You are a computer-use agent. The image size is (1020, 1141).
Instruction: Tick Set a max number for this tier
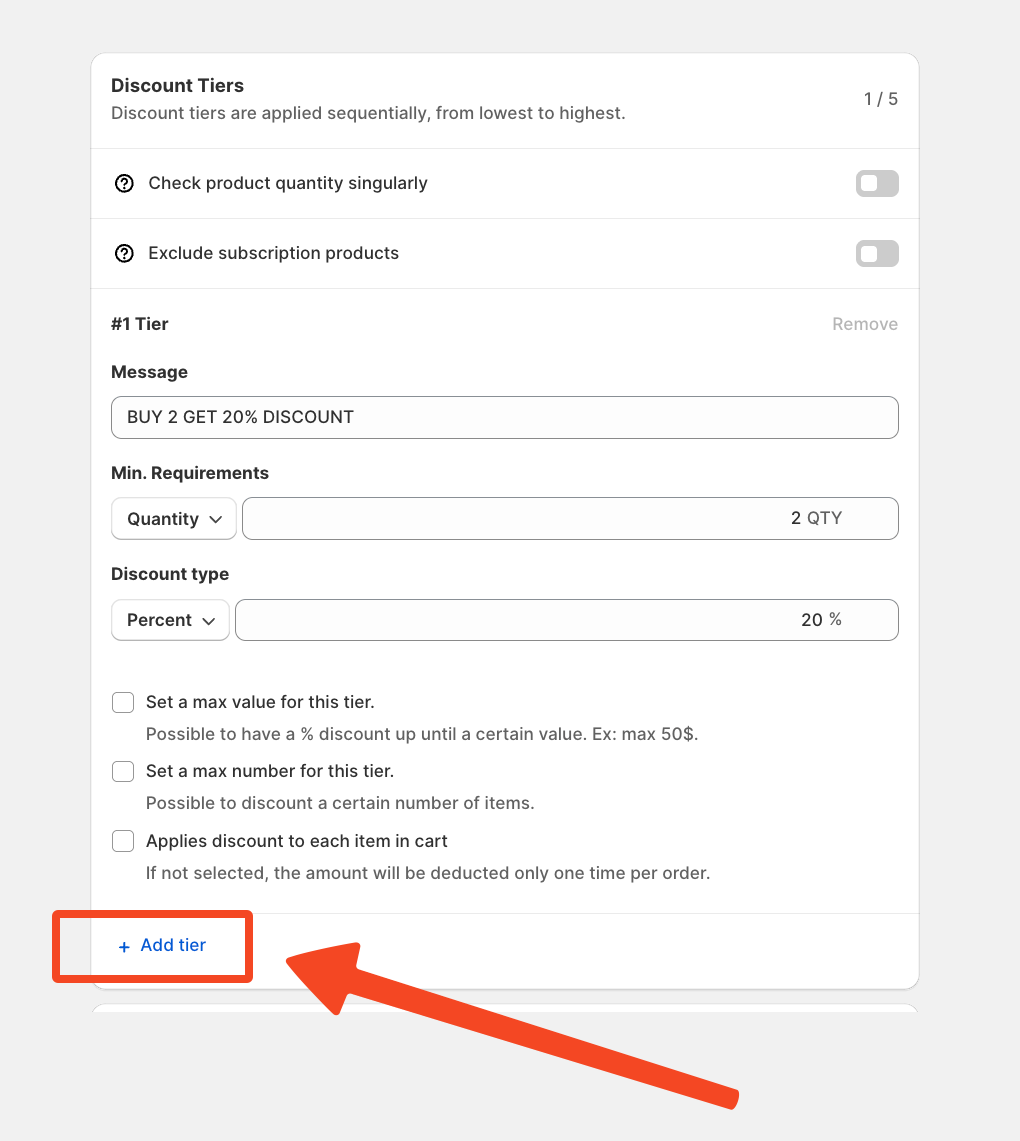[123, 772]
